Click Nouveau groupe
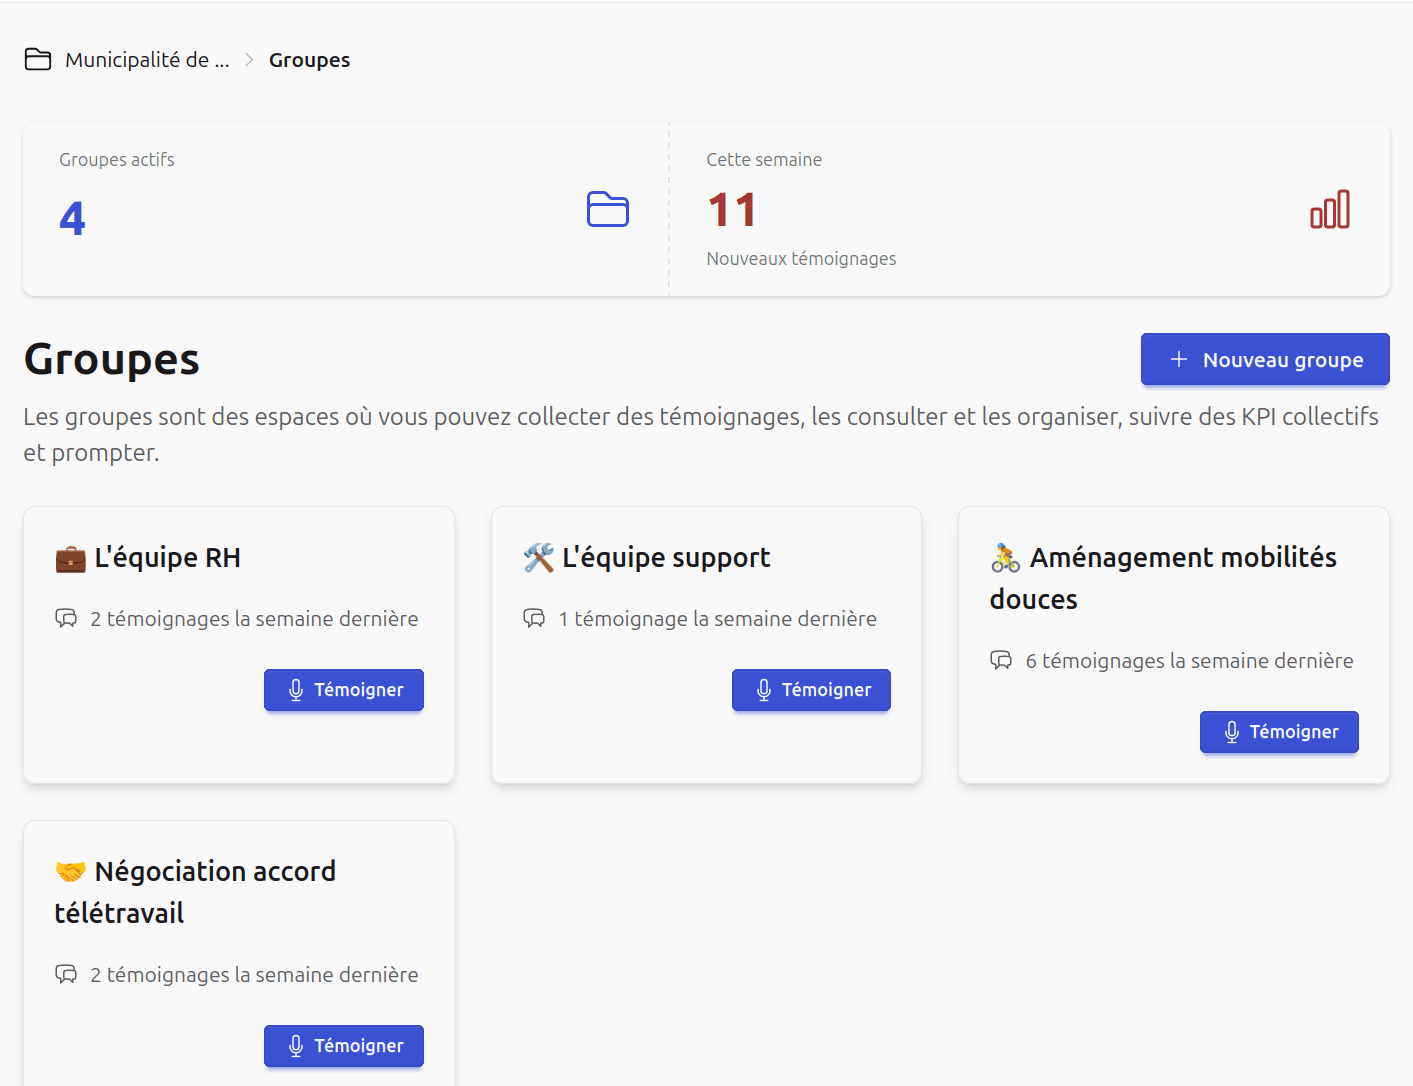 [x=1264, y=359]
